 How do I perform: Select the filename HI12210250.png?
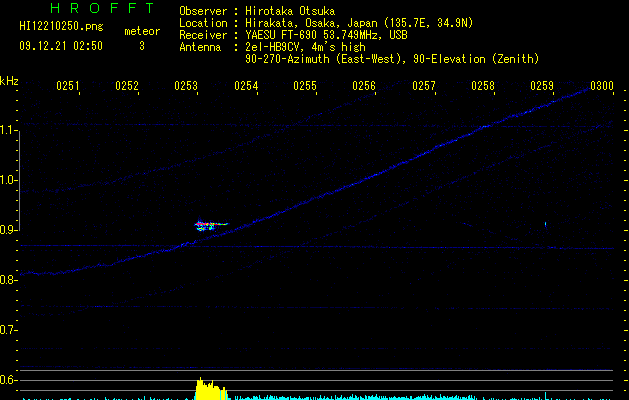coord(61,26)
